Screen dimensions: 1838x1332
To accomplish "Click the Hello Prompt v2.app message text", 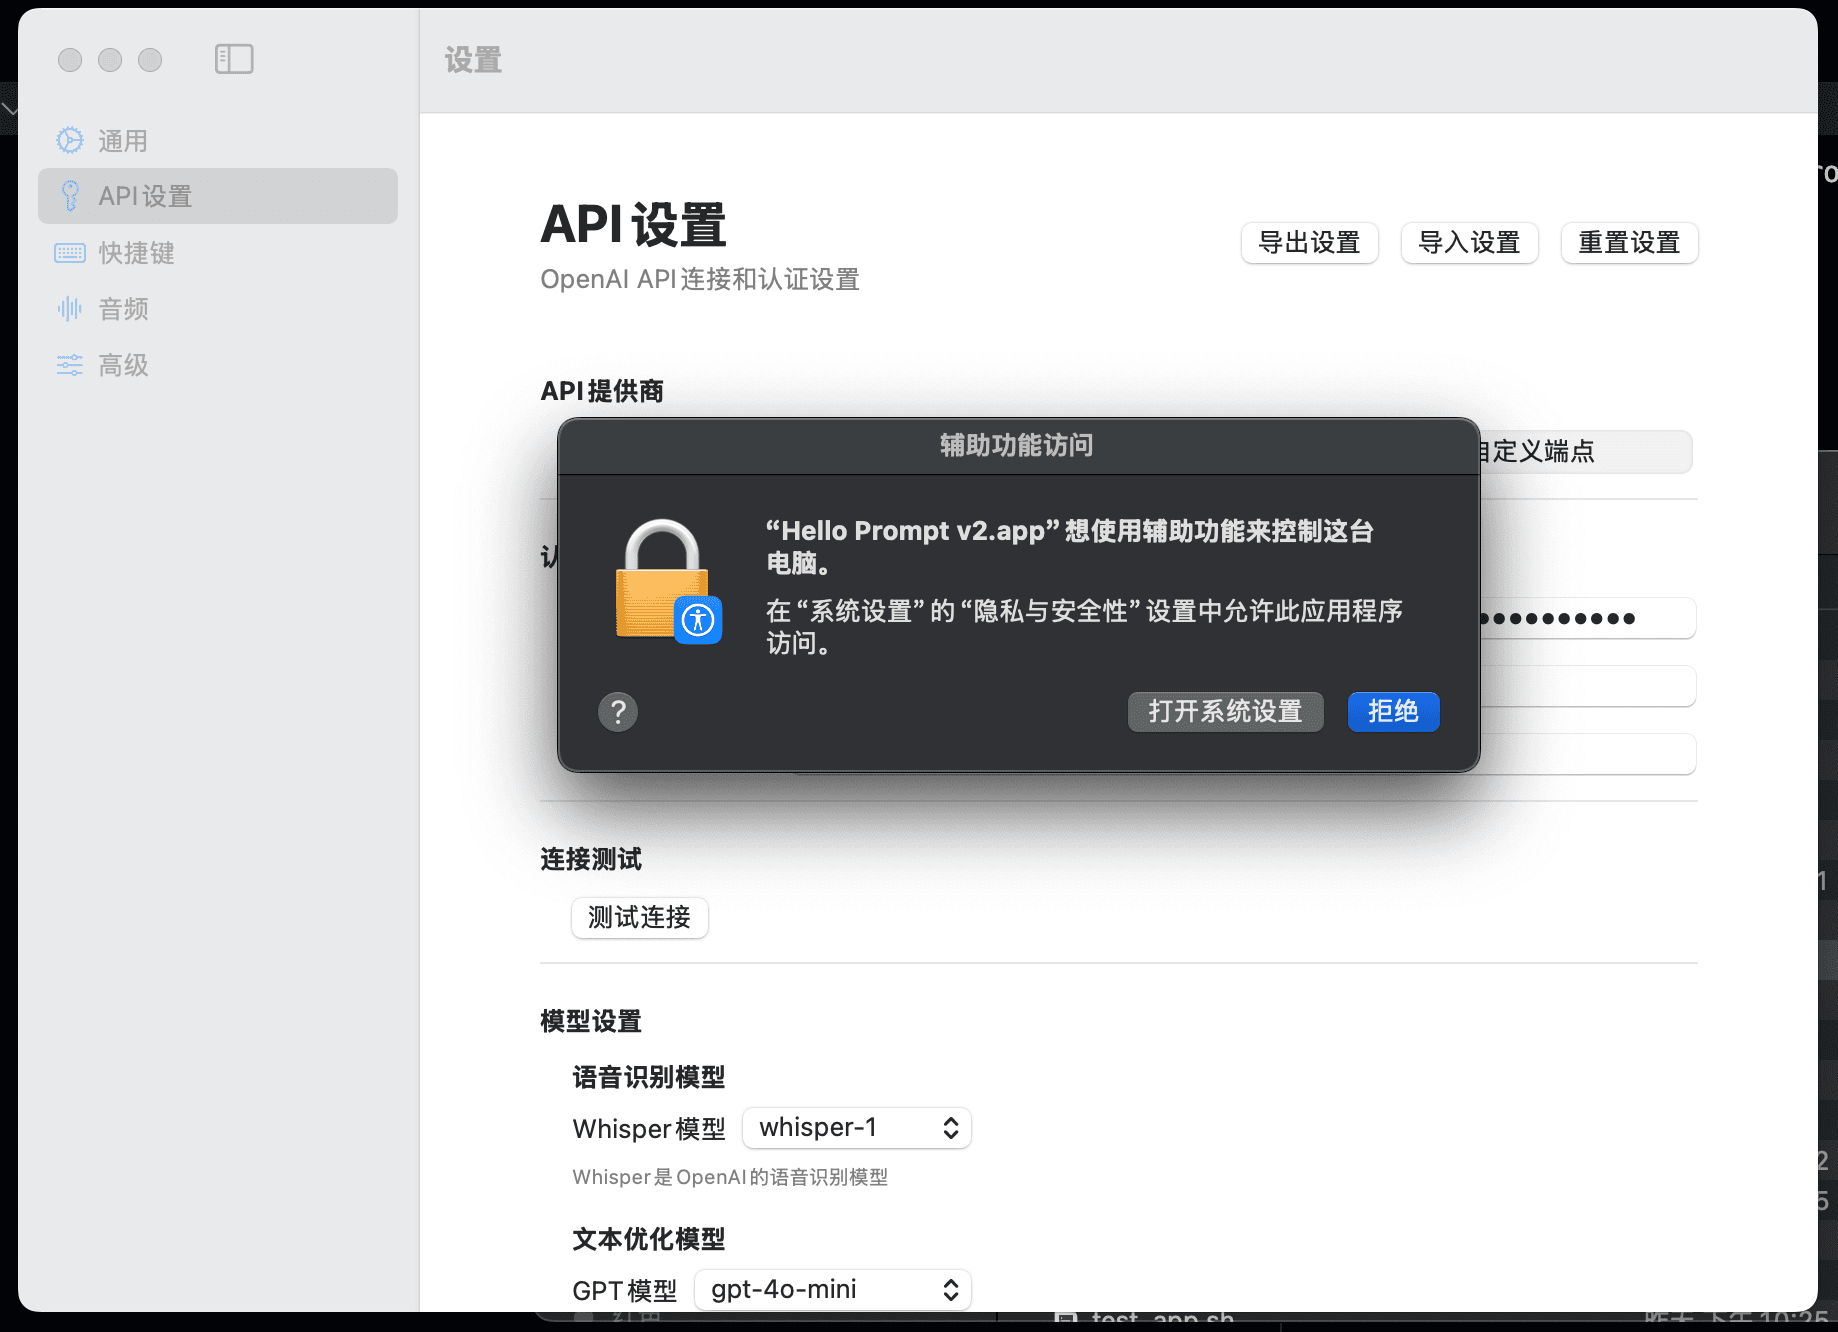I will coord(1070,546).
